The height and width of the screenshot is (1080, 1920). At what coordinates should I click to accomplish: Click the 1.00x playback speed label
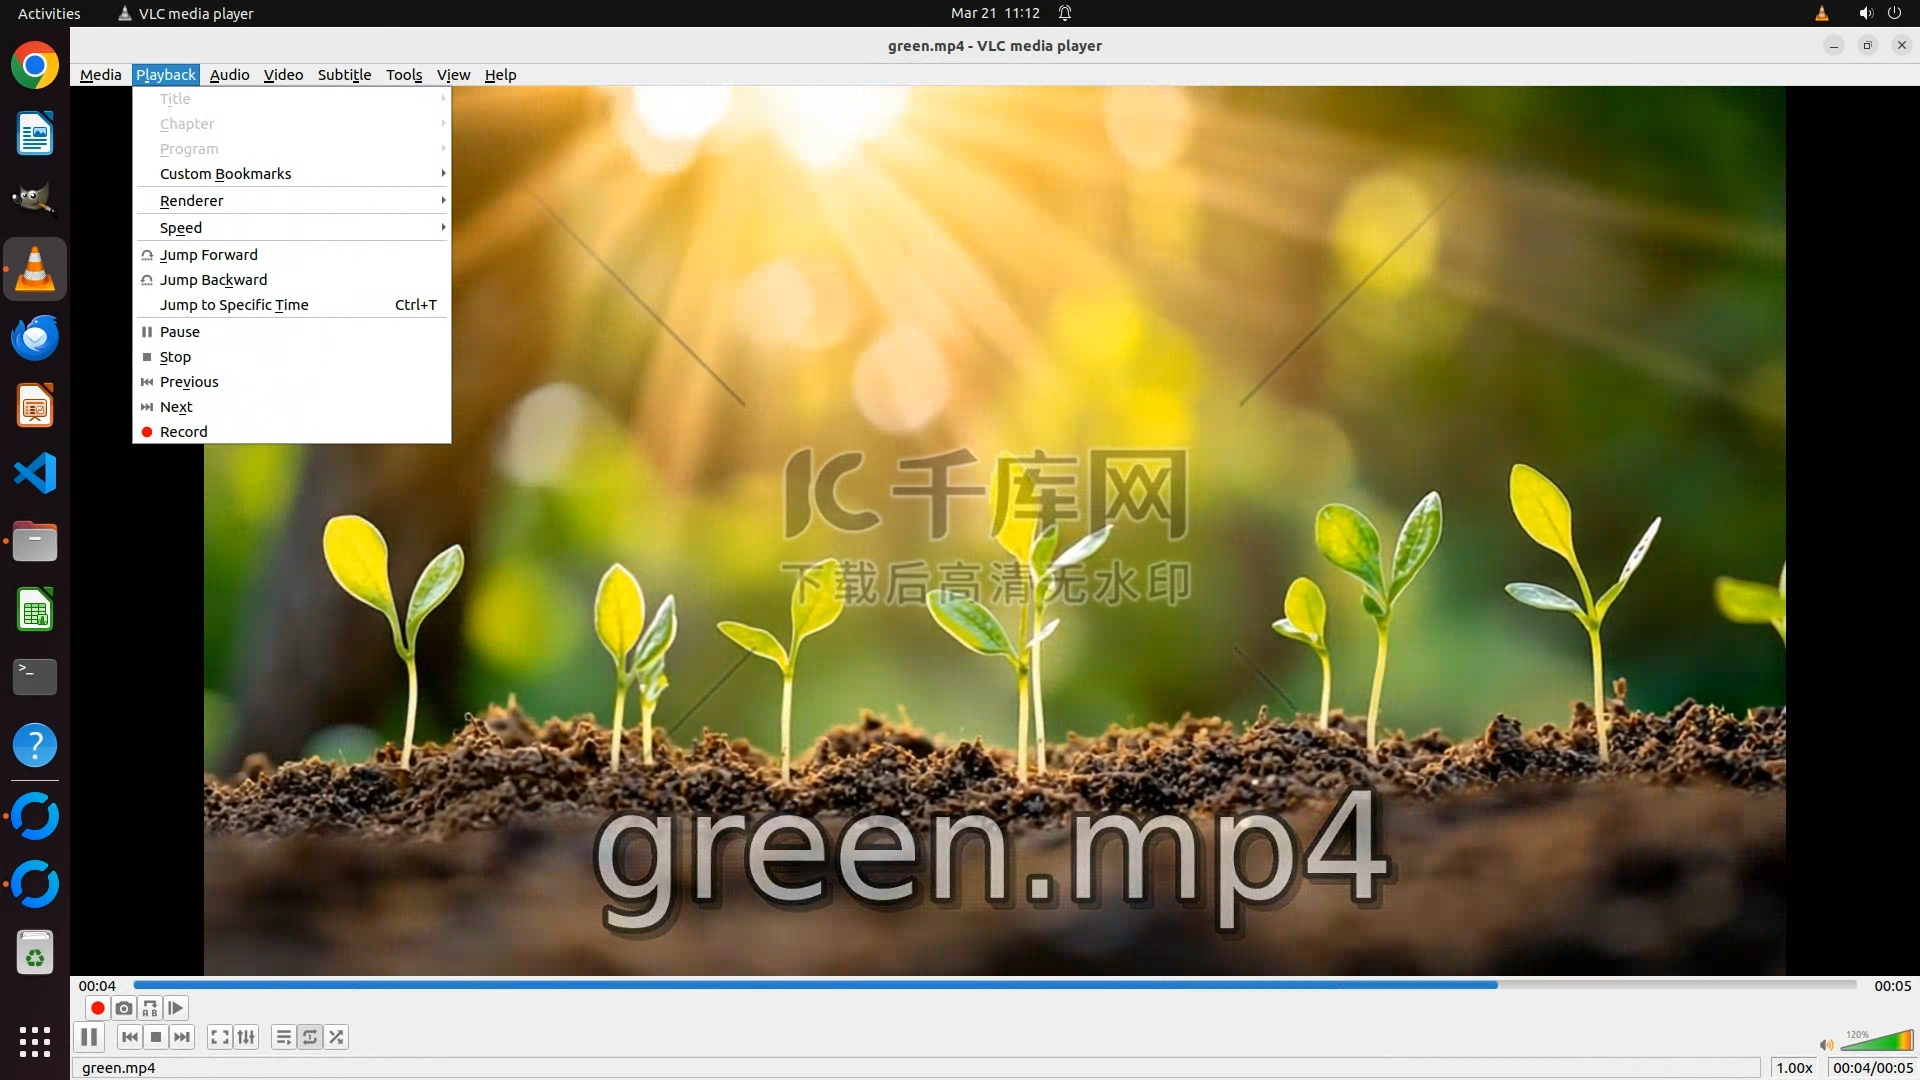(1794, 1068)
